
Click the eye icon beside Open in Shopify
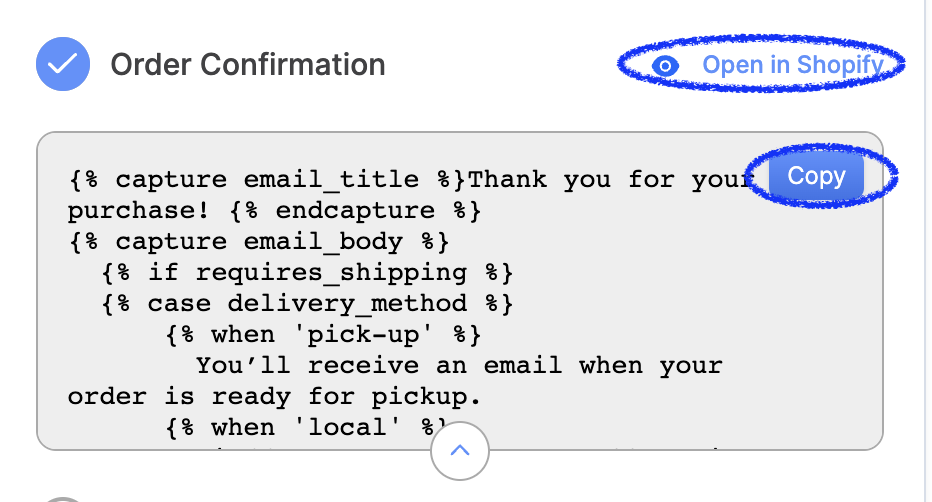665,65
